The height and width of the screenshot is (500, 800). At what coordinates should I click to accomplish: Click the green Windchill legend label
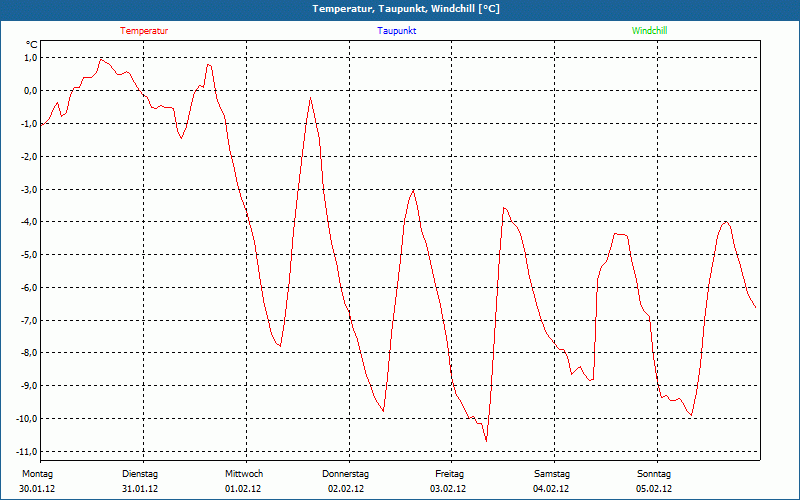click(x=649, y=31)
